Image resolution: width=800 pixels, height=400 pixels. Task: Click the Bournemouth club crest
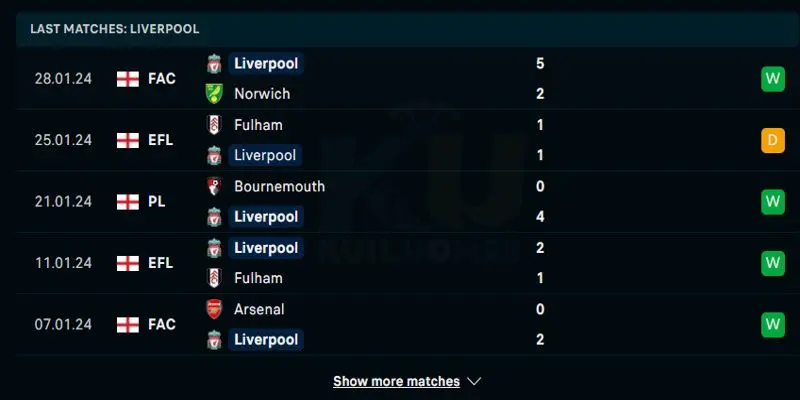click(213, 186)
